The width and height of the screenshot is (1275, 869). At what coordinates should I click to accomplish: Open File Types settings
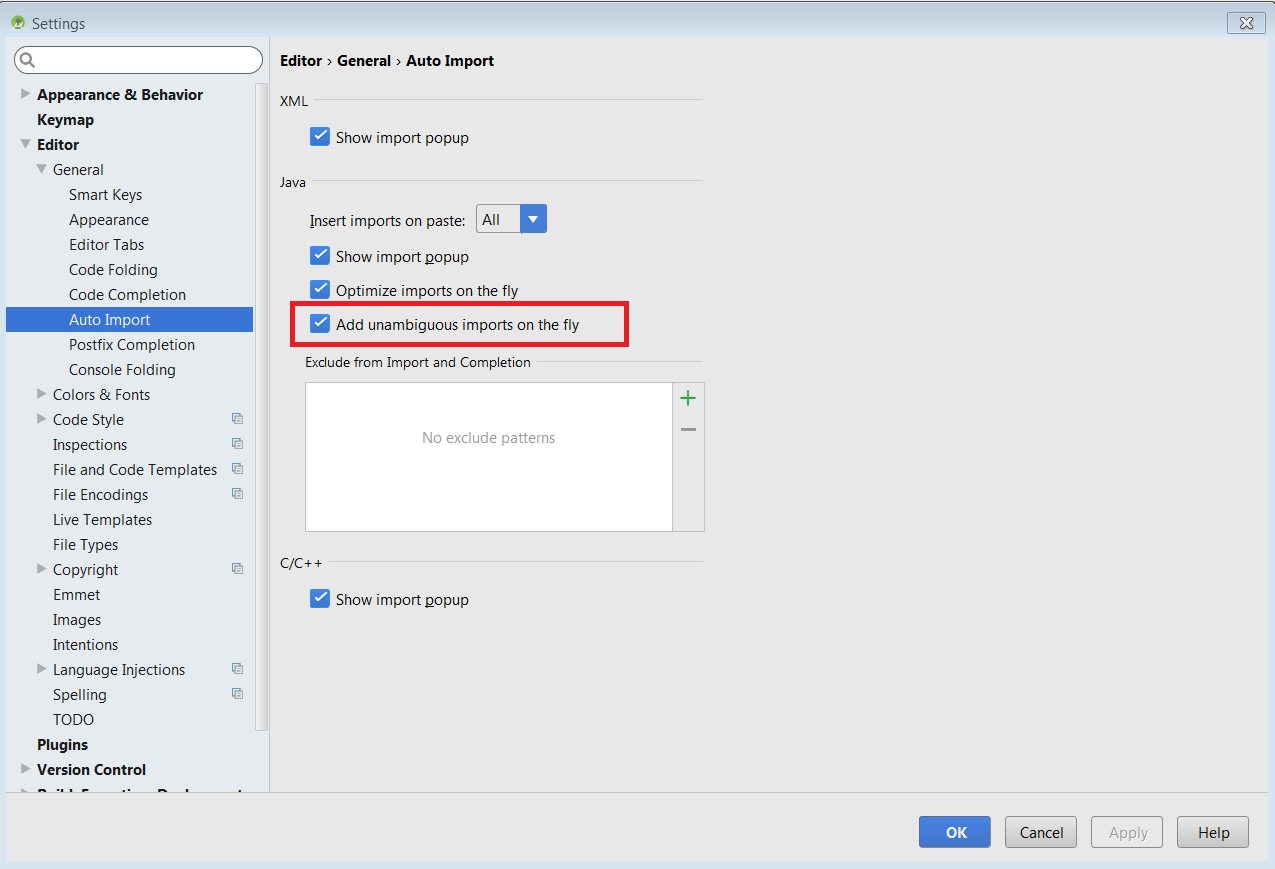85,544
